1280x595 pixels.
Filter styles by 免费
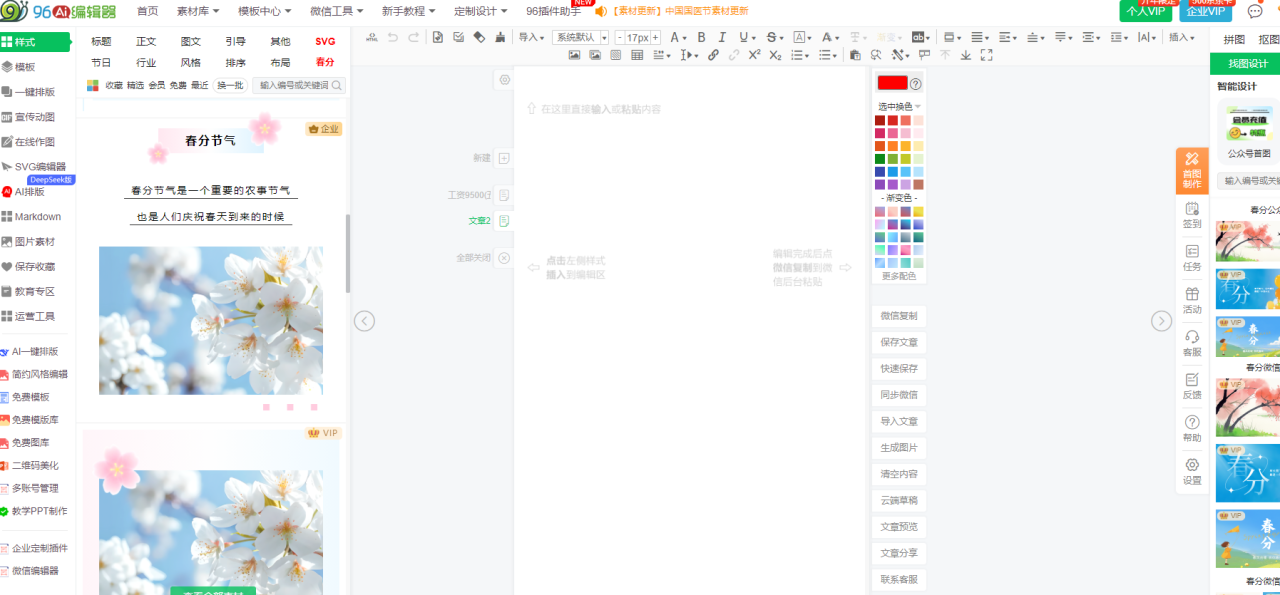pos(178,86)
